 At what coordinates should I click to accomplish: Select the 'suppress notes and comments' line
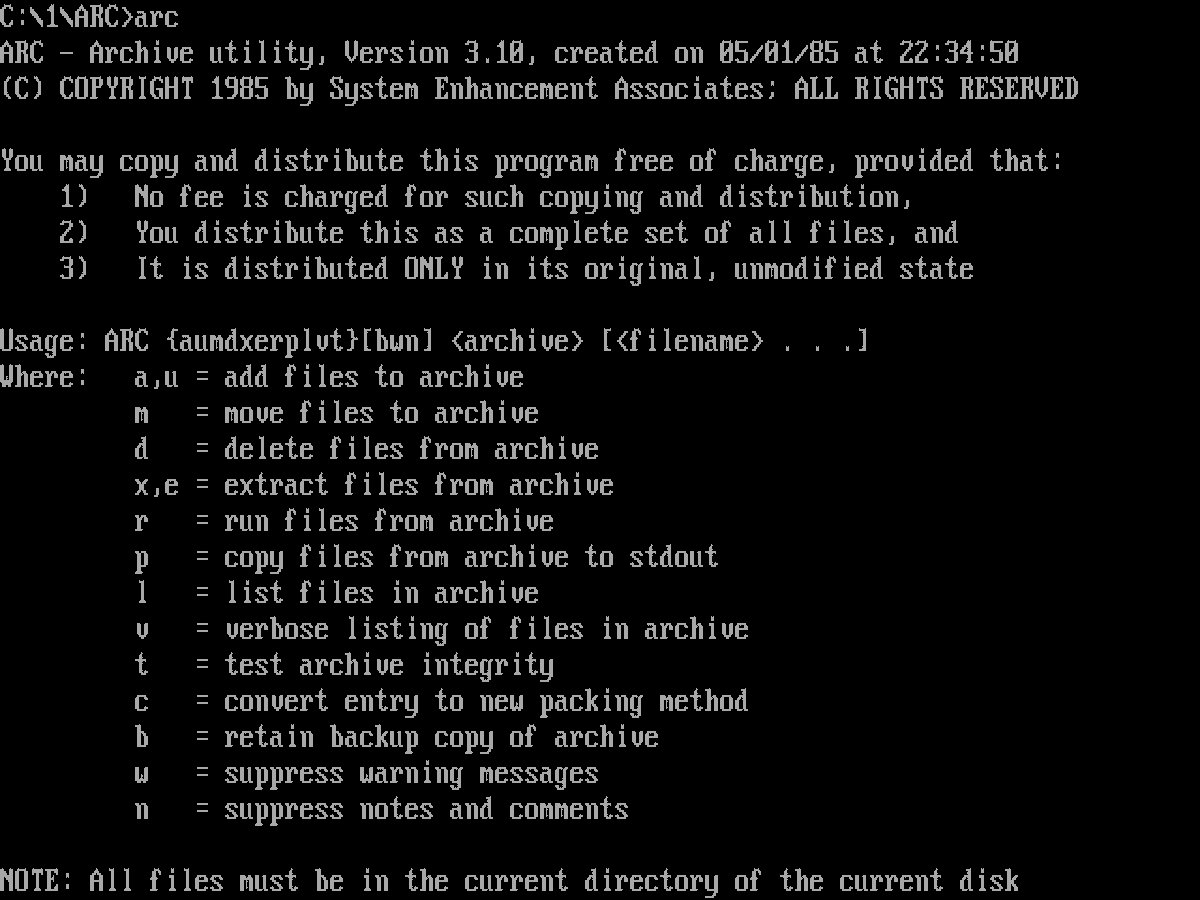[x=381, y=809]
